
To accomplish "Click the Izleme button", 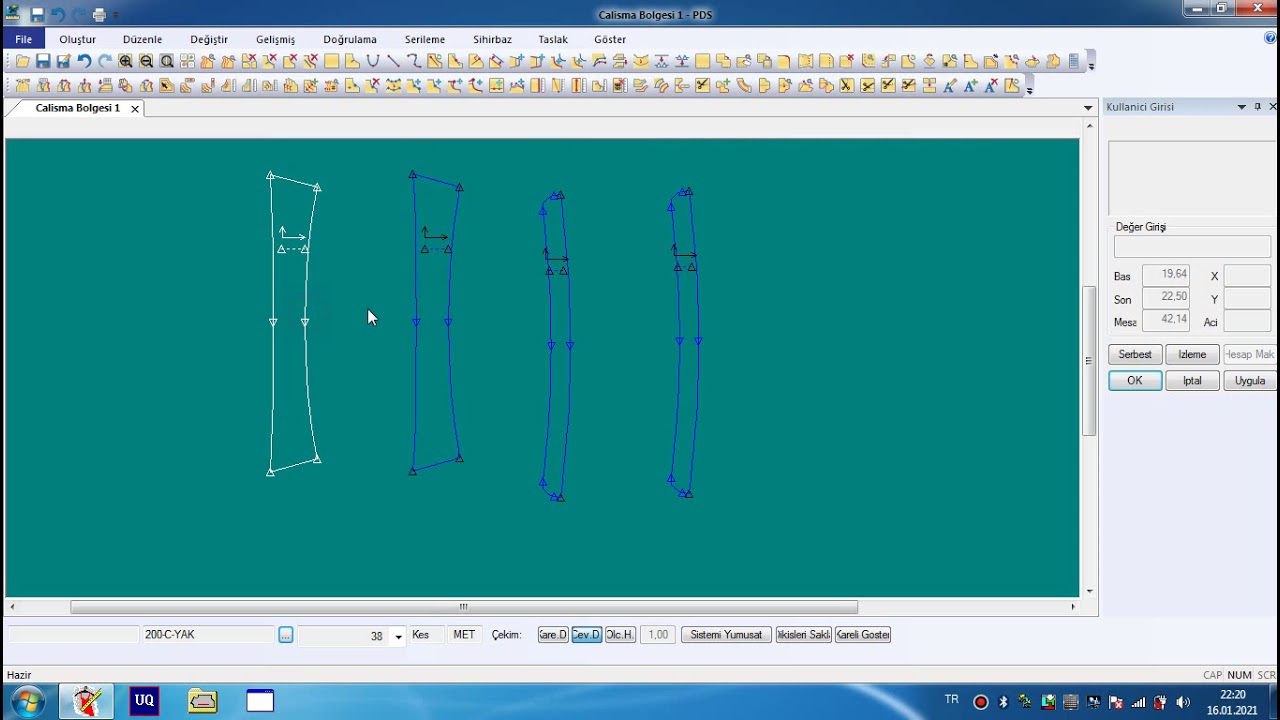I will pos(1192,354).
